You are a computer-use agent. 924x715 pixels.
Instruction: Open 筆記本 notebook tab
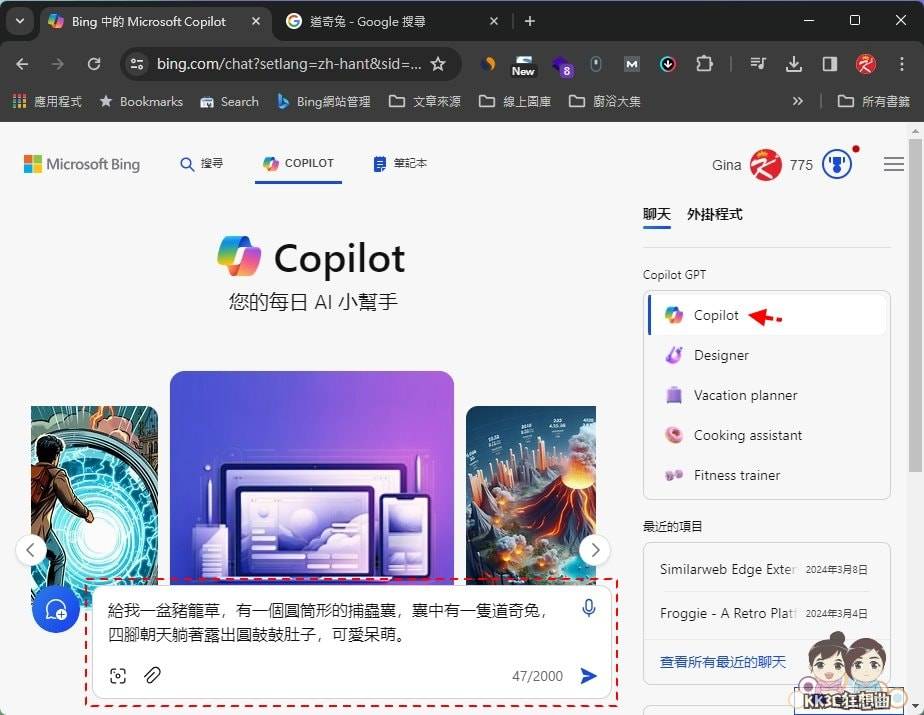(x=400, y=164)
